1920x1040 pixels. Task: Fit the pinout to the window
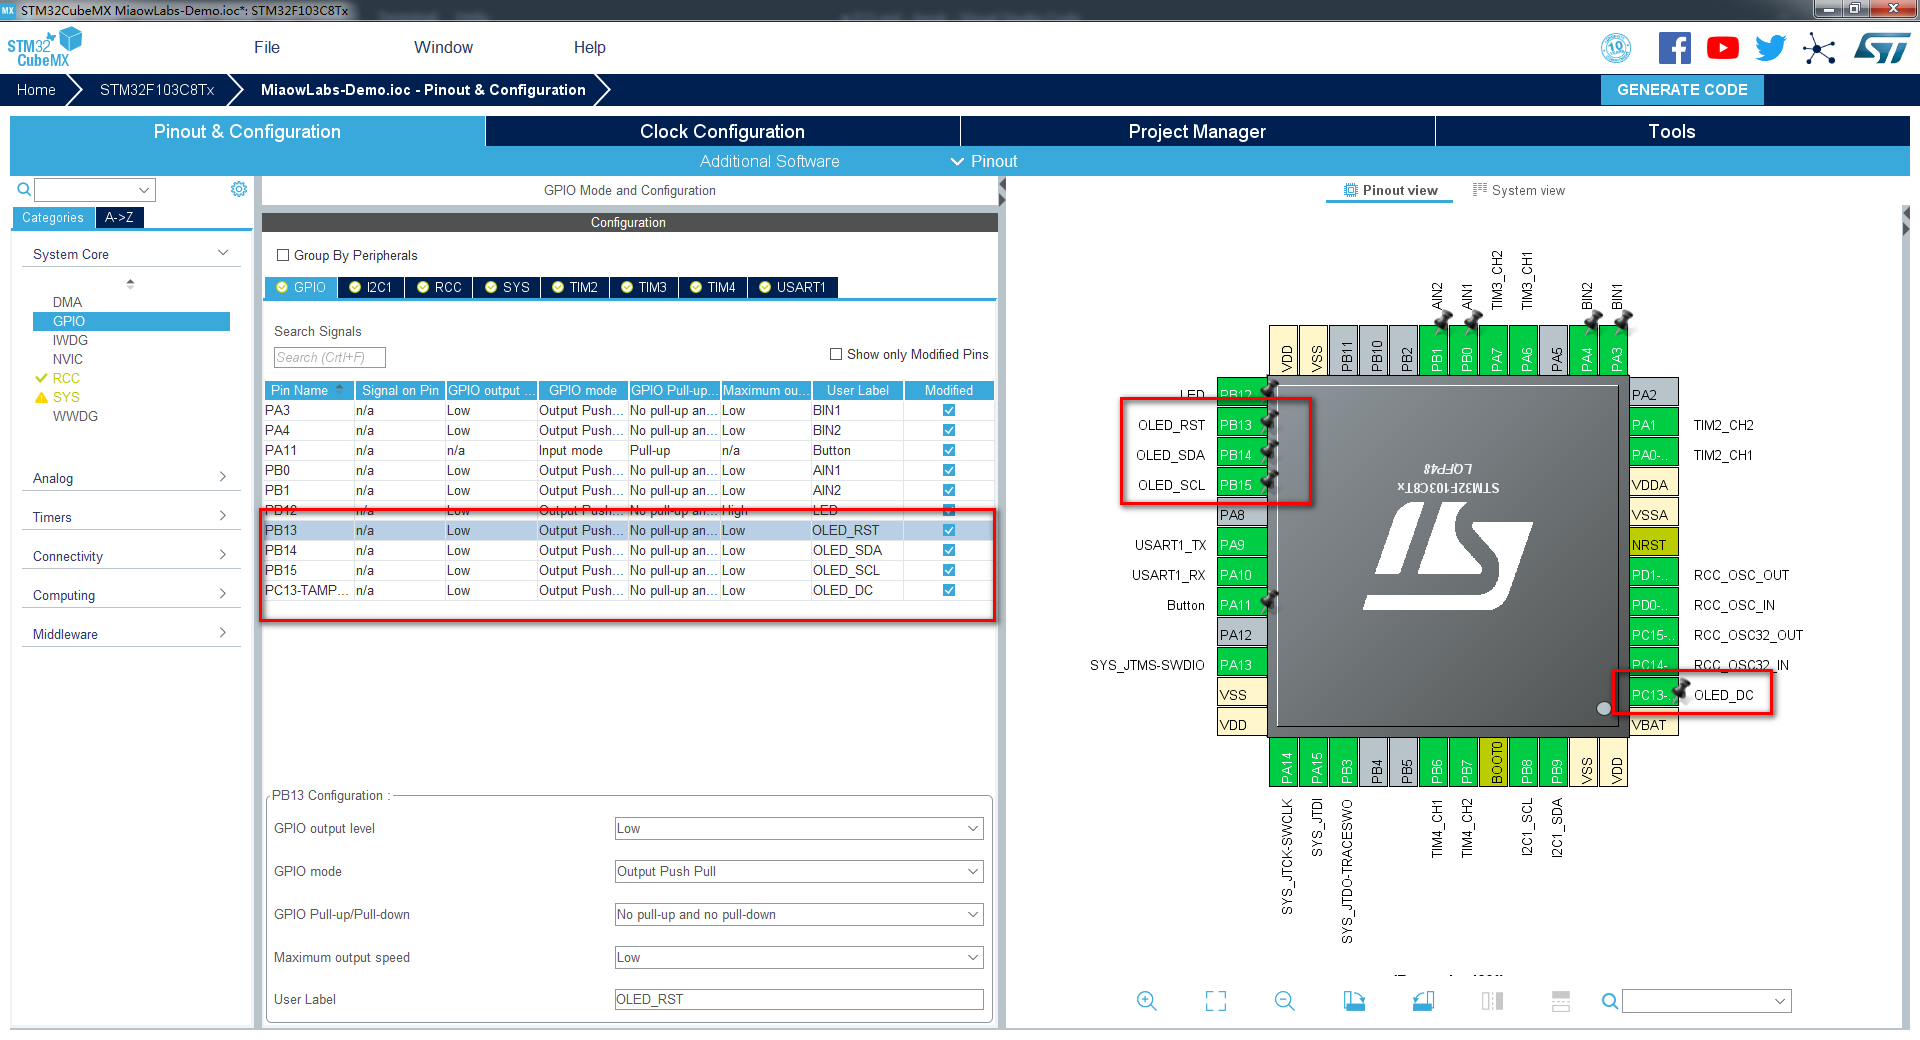(1216, 1001)
